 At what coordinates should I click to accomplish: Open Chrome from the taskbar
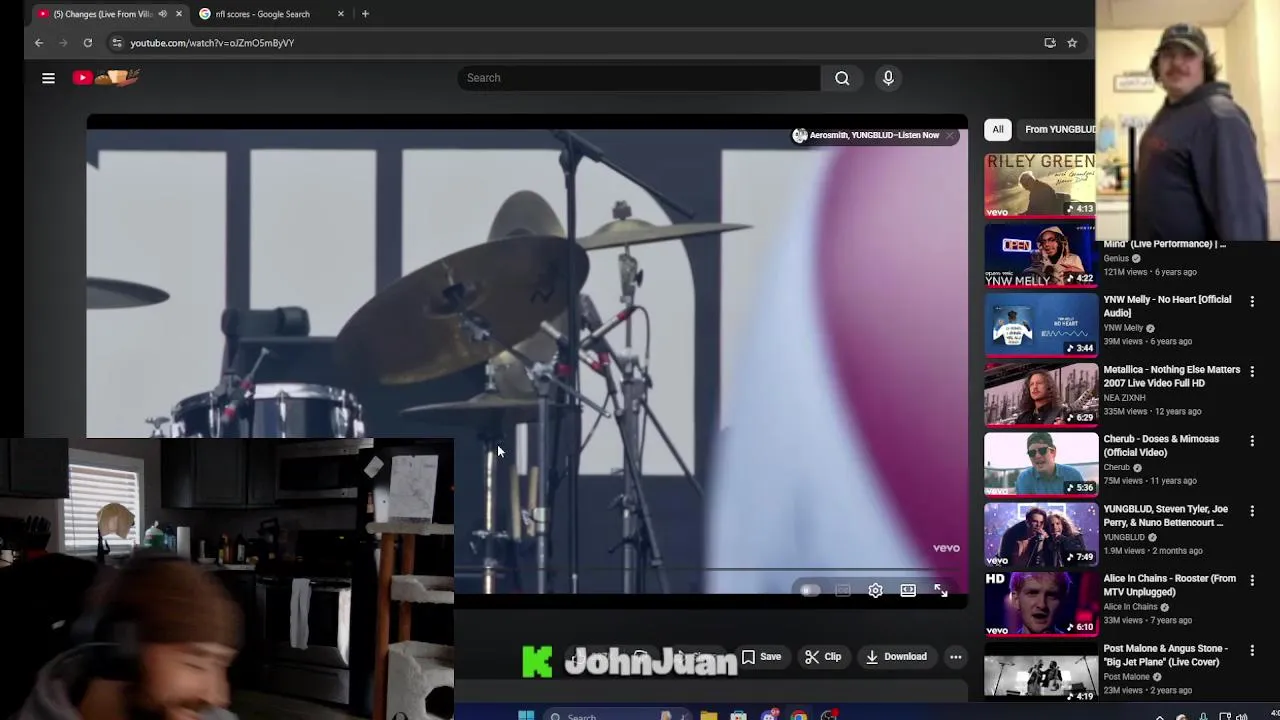[x=799, y=715]
